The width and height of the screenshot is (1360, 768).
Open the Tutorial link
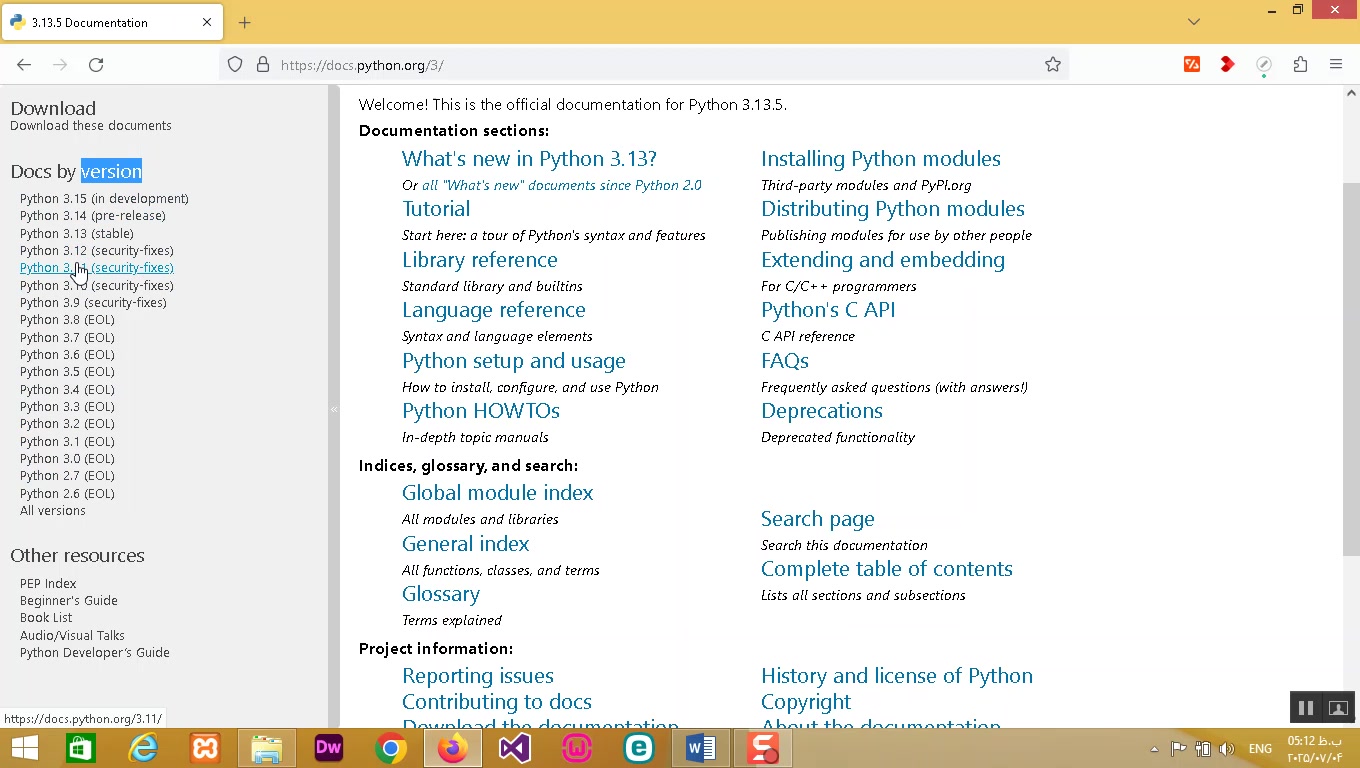tap(435, 209)
